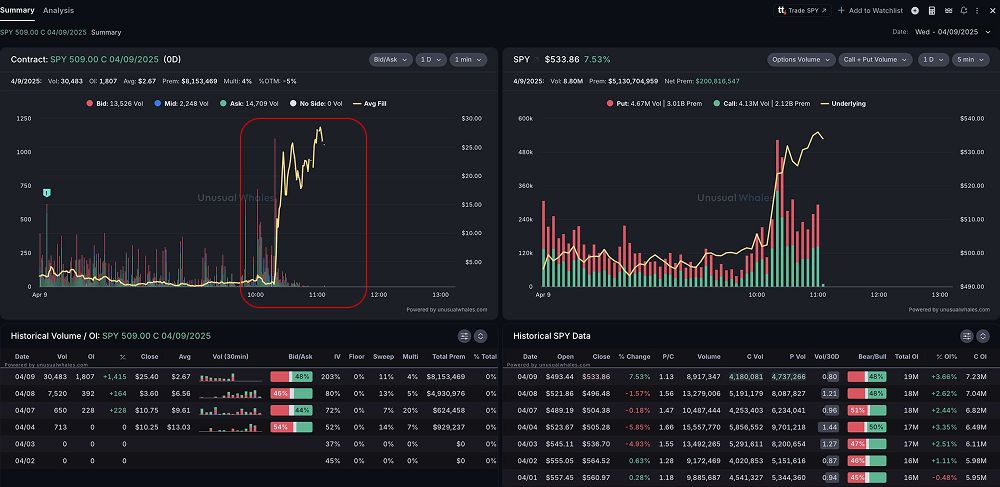Open the calculator icon in top bar

click(932, 10)
